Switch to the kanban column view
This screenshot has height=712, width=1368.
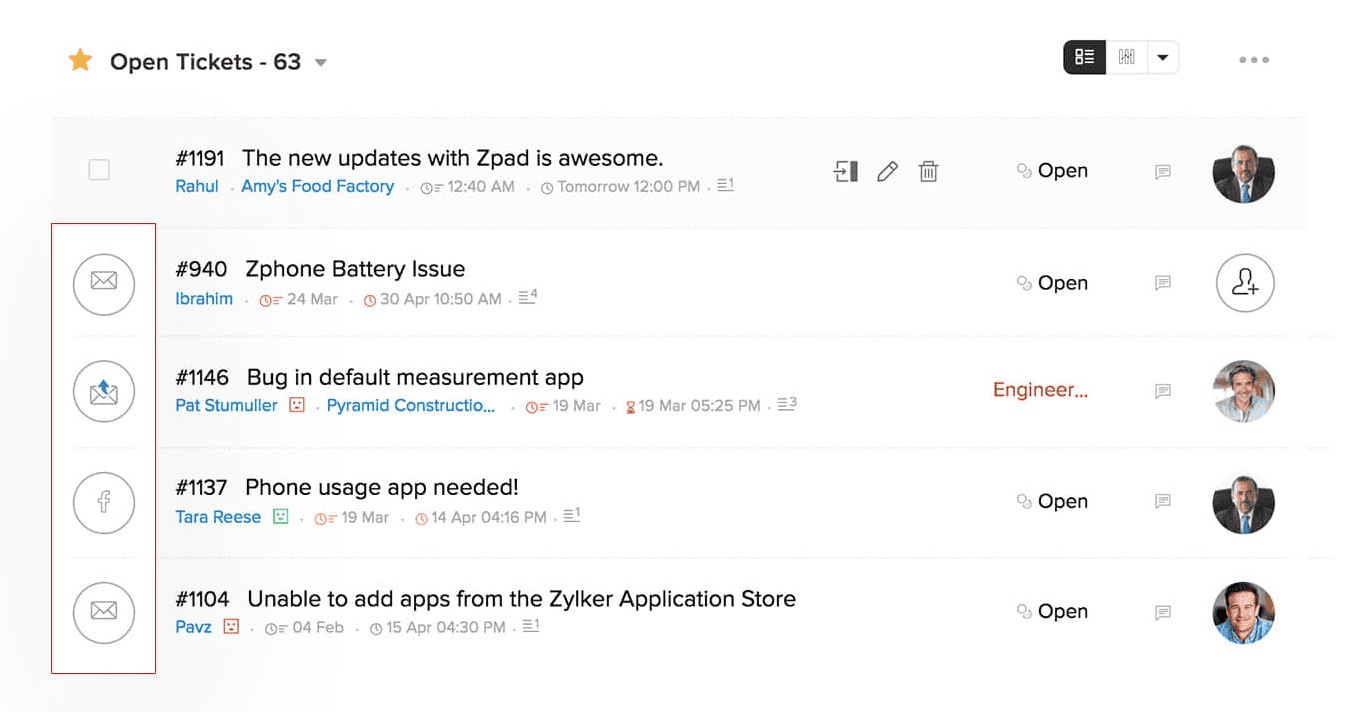(1127, 58)
